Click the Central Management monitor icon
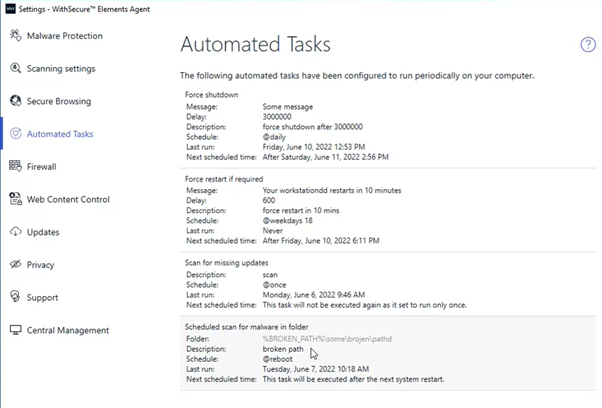The height and width of the screenshot is (408, 602). coord(15,330)
